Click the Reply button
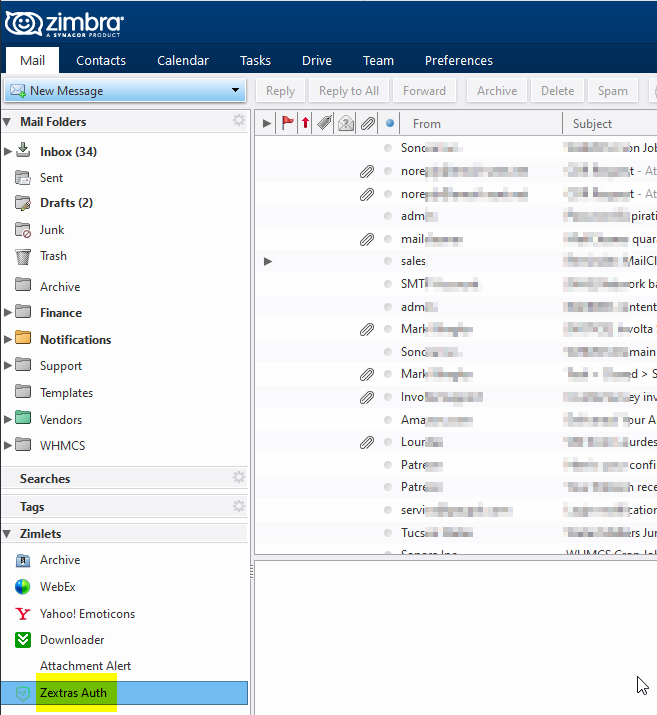Screen dimensions: 657x715 coord(280,91)
